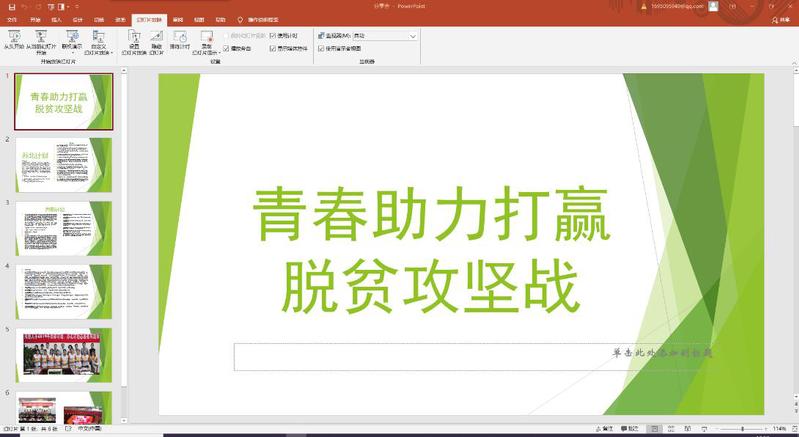
Task: Start slideshow from current slide icon
Action: pyautogui.click(x=41, y=41)
